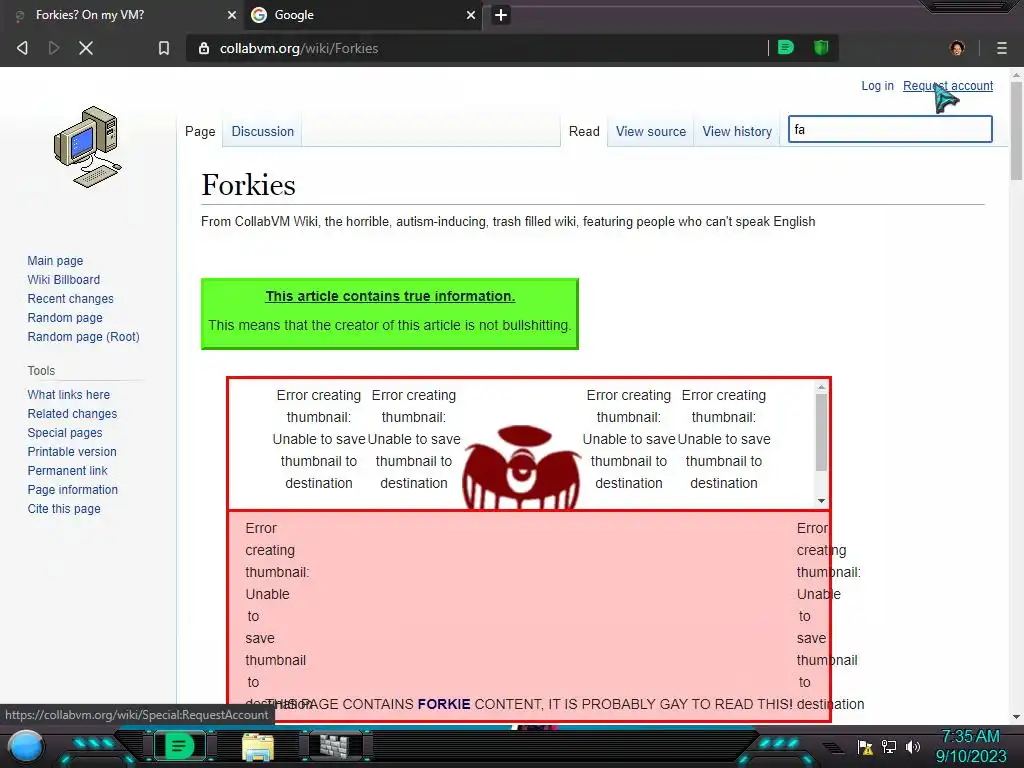
Task: Stop page loading with the X button
Action: pyautogui.click(x=86, y=48)
